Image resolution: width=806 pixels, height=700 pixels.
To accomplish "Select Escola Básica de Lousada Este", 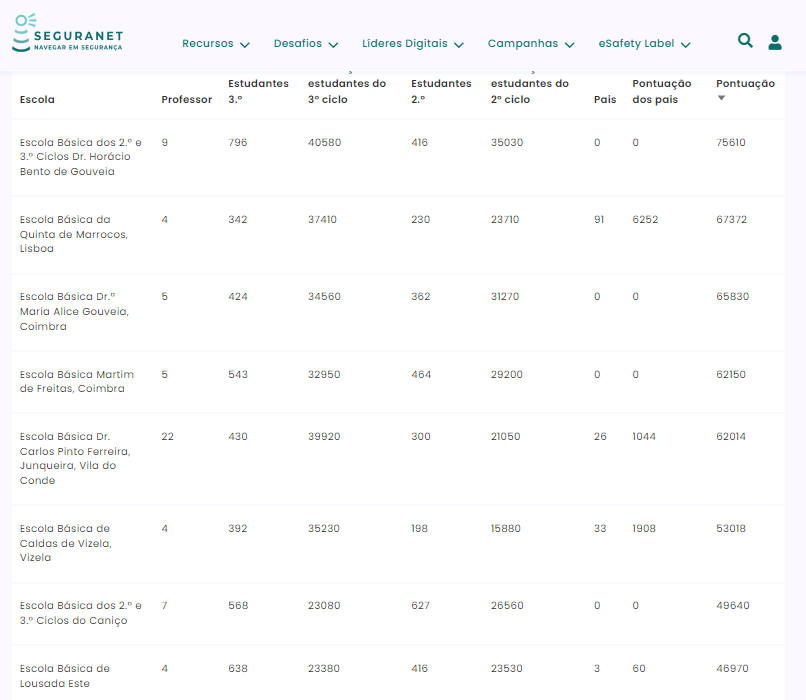I will [65, 676].
